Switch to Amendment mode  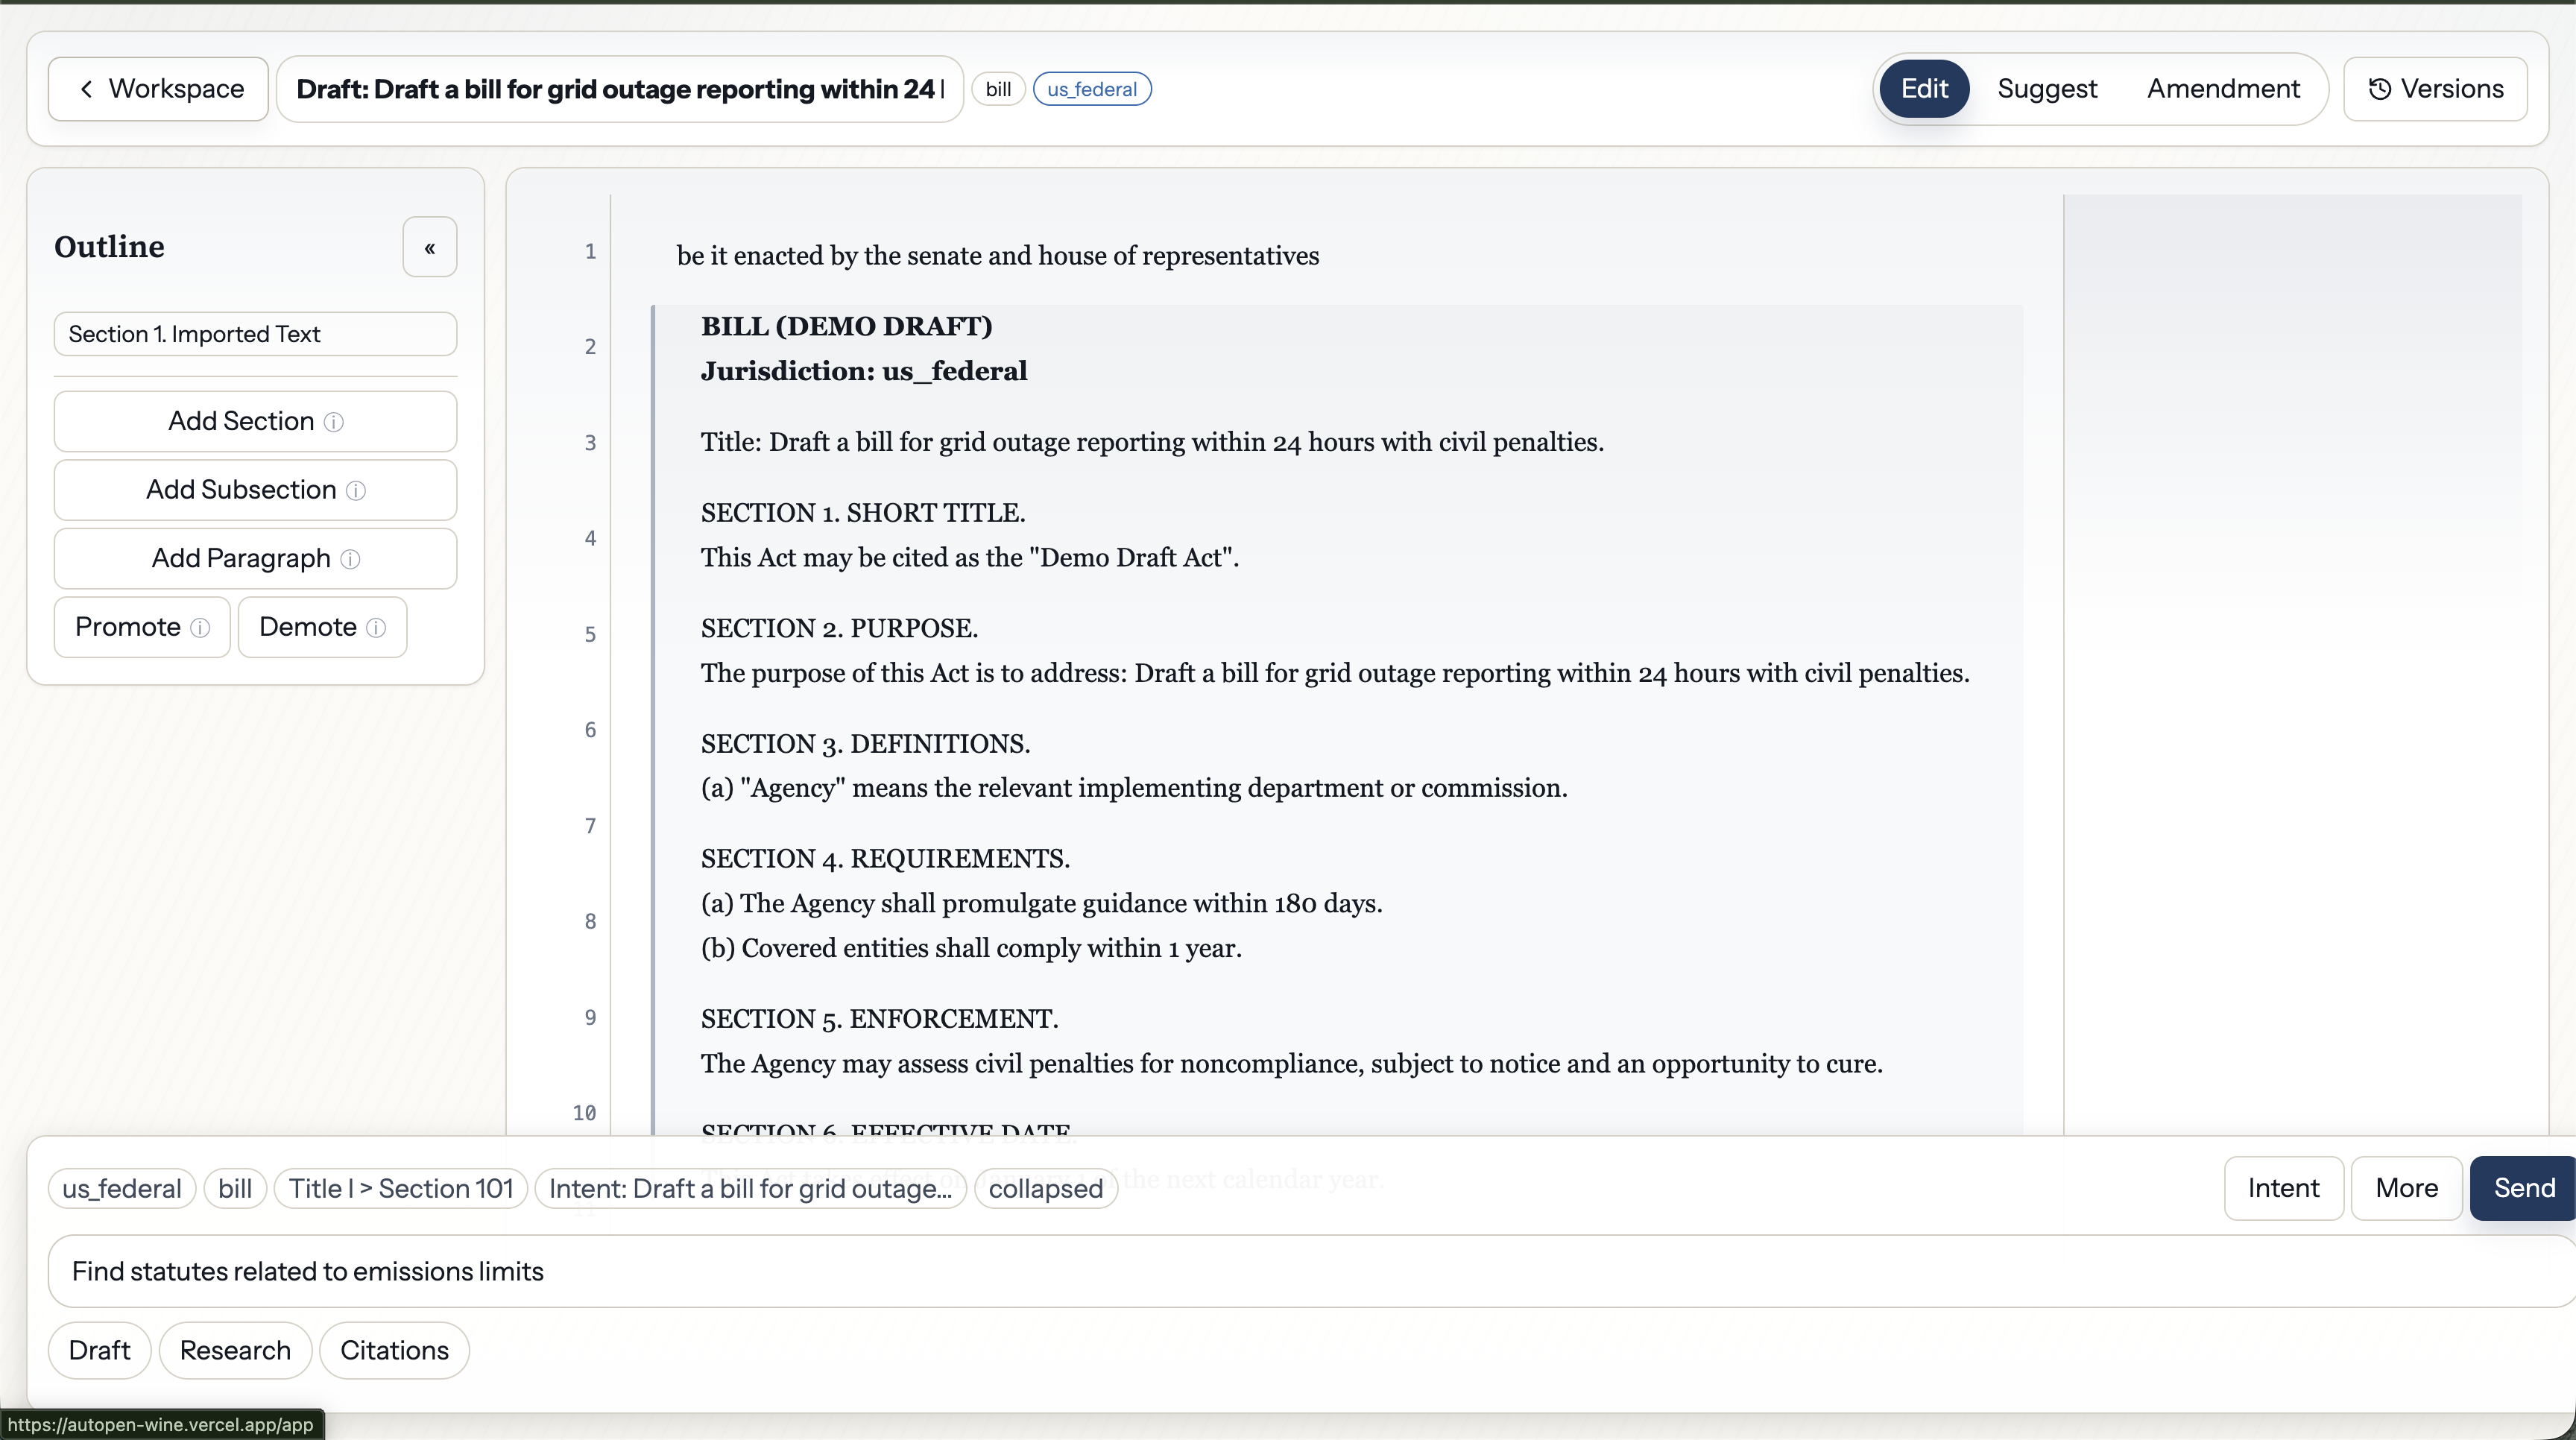coord(2222,89)
